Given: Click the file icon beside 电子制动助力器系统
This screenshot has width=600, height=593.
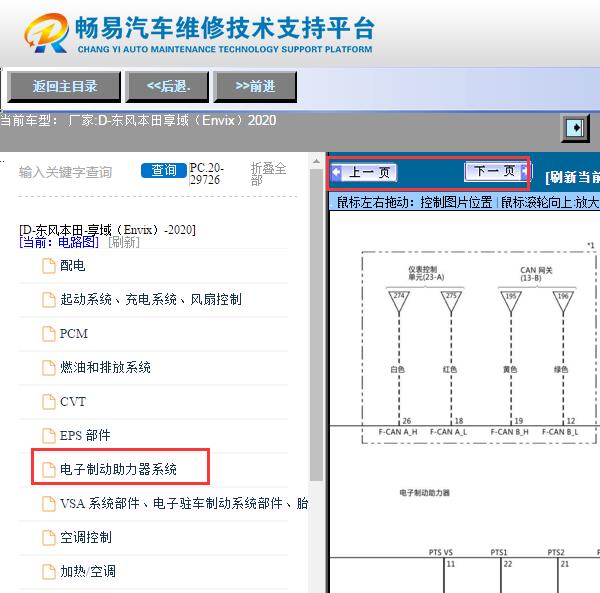Looking at the screenshot, I should [x=49, y=470].
